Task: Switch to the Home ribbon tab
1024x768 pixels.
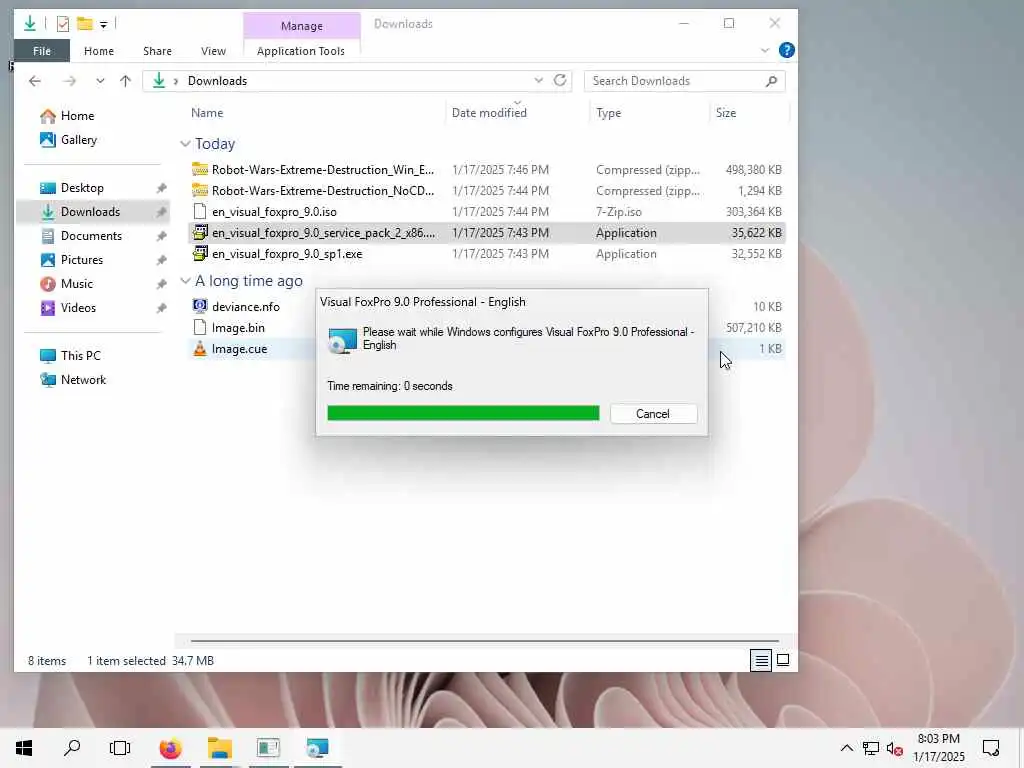Action: (x=99, y=51)
